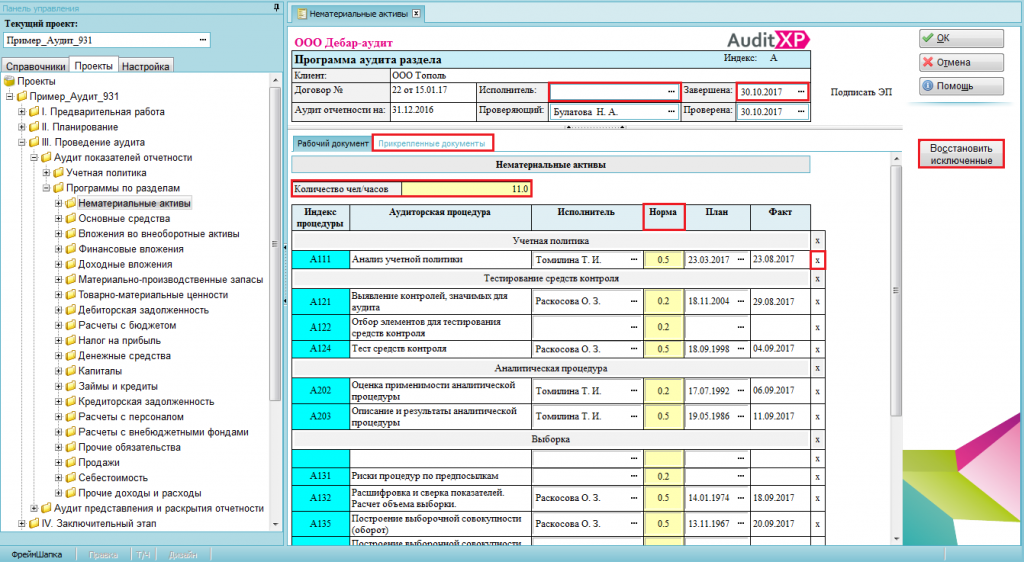Switch to the Настройка tab
1024x562 pixels.
click(145, 67)
